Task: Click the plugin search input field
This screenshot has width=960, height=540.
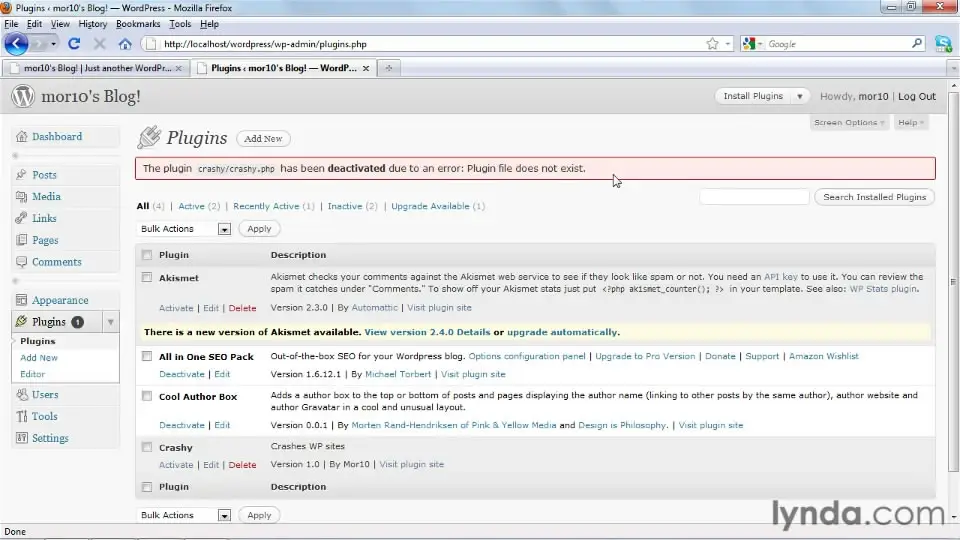Action: (x=754, y=197)
